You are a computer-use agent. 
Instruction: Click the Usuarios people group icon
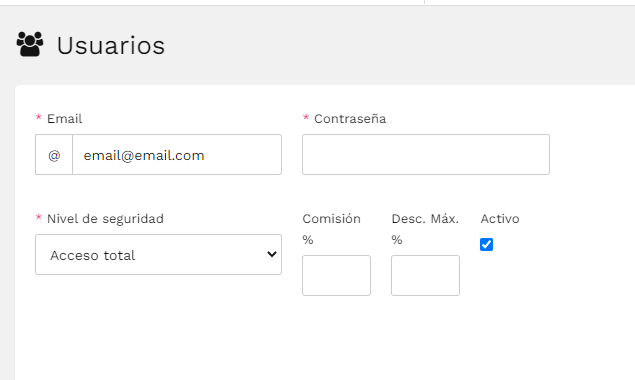[30, 44]
